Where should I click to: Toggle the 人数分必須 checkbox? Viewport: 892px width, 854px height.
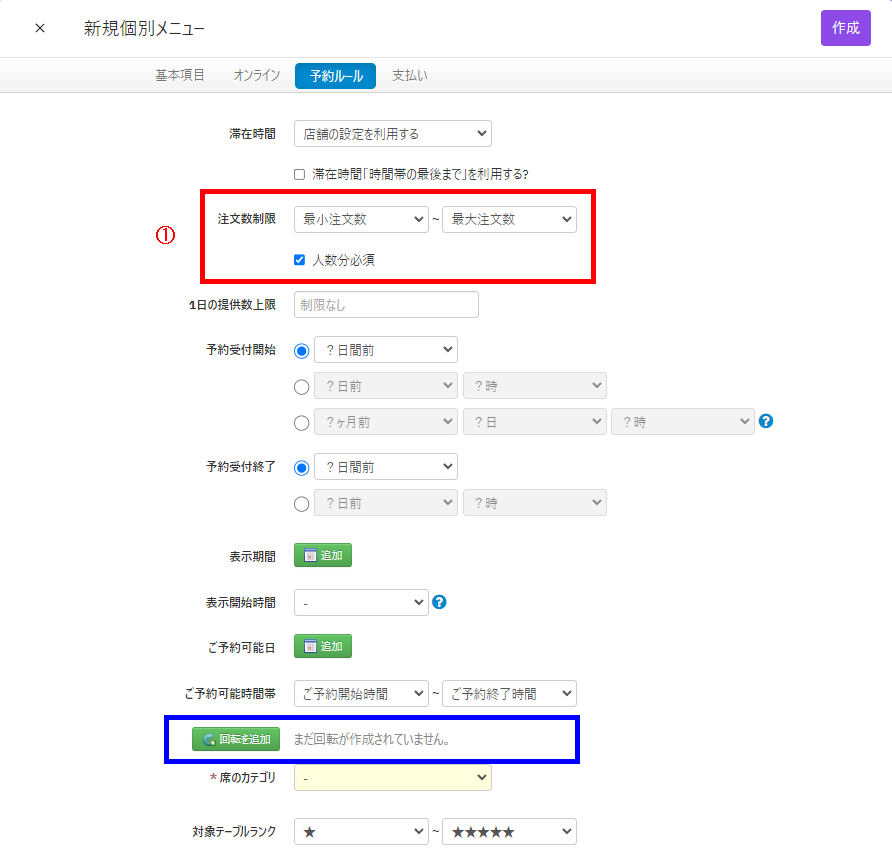[299, 260]
